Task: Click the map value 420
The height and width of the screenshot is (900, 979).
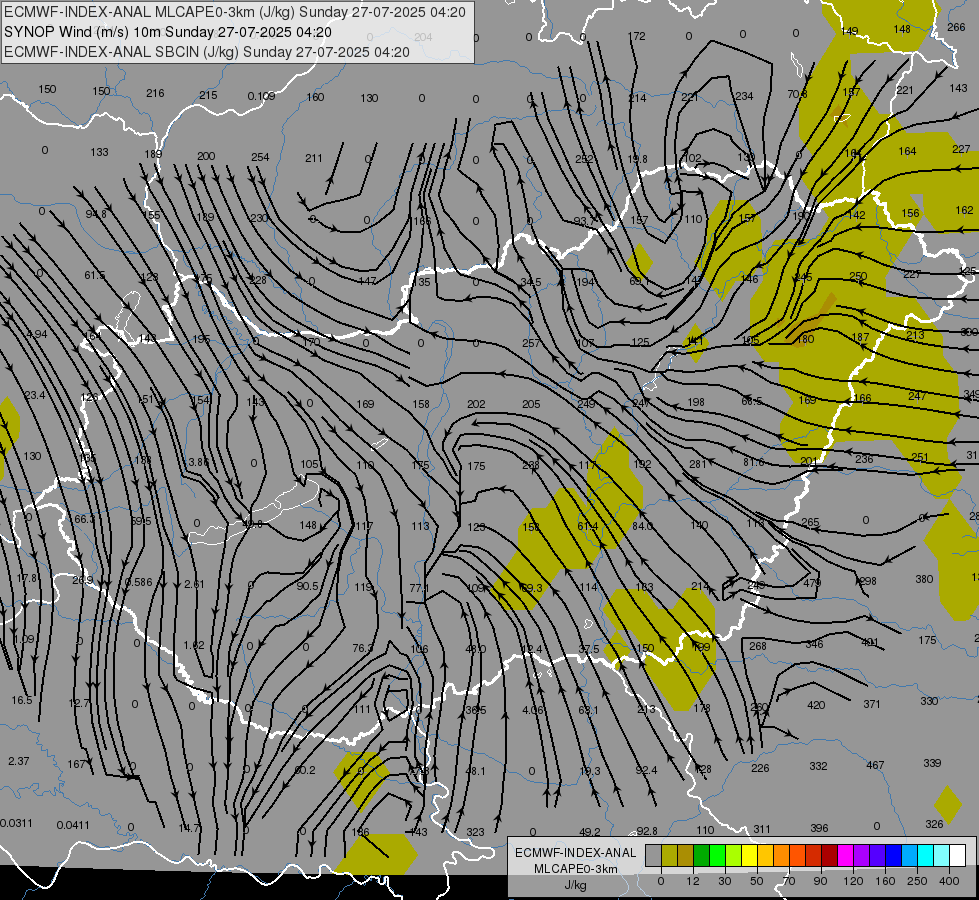Action: tap(816, 705)
